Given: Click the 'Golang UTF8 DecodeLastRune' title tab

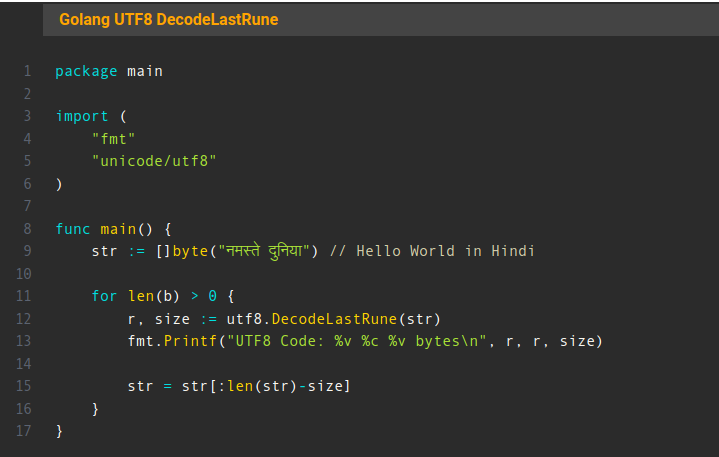Looking at the screenshot, I should click(168, 20).
